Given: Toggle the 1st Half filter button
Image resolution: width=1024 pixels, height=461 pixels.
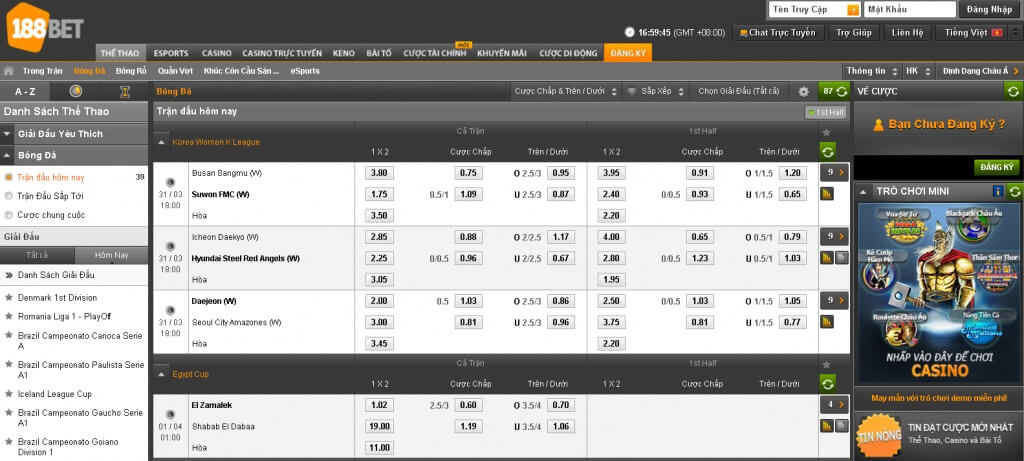Looking at the screenshot, I should [826, 112].
